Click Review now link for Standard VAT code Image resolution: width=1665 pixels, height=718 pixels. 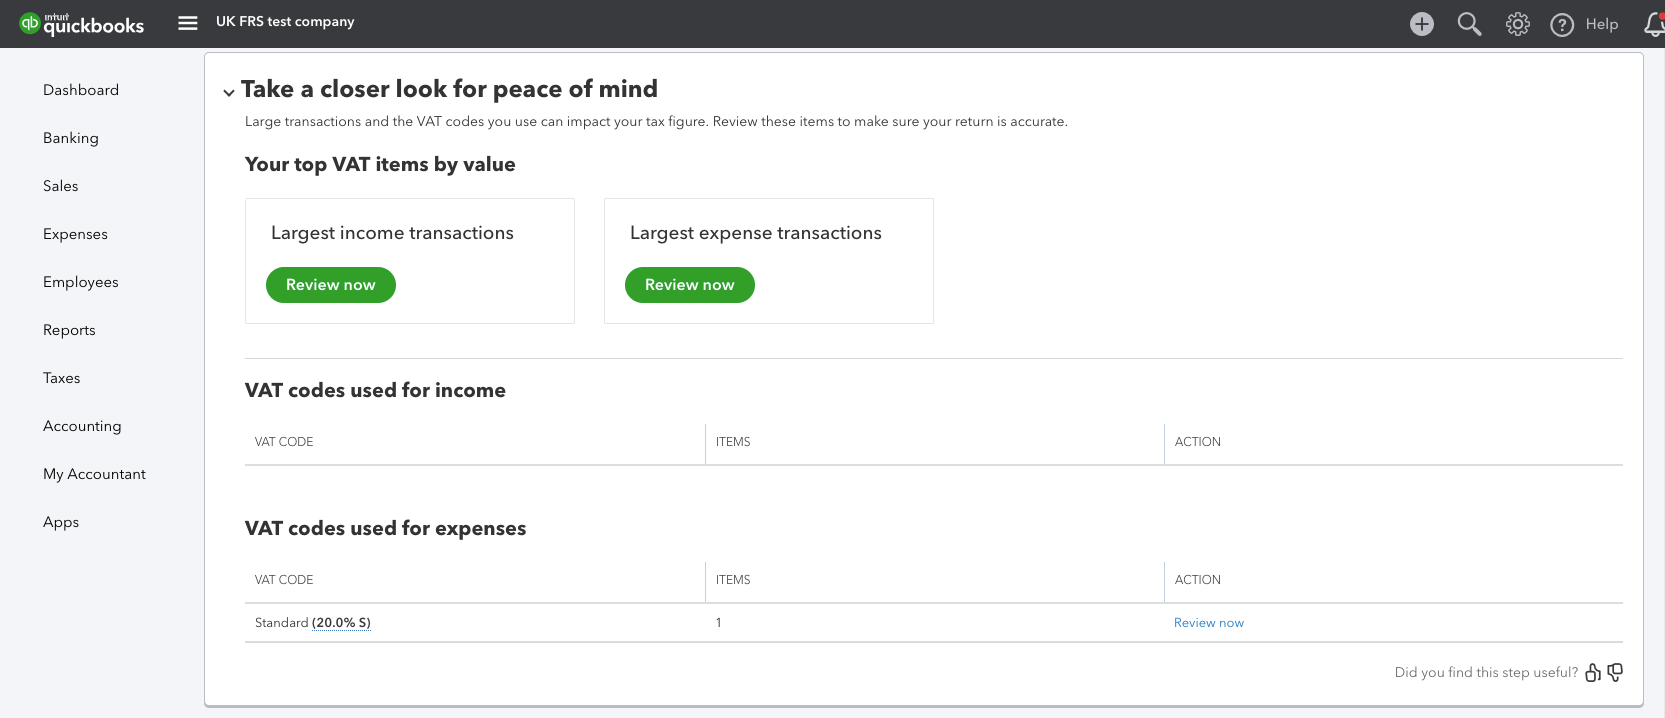[1209, 623]
